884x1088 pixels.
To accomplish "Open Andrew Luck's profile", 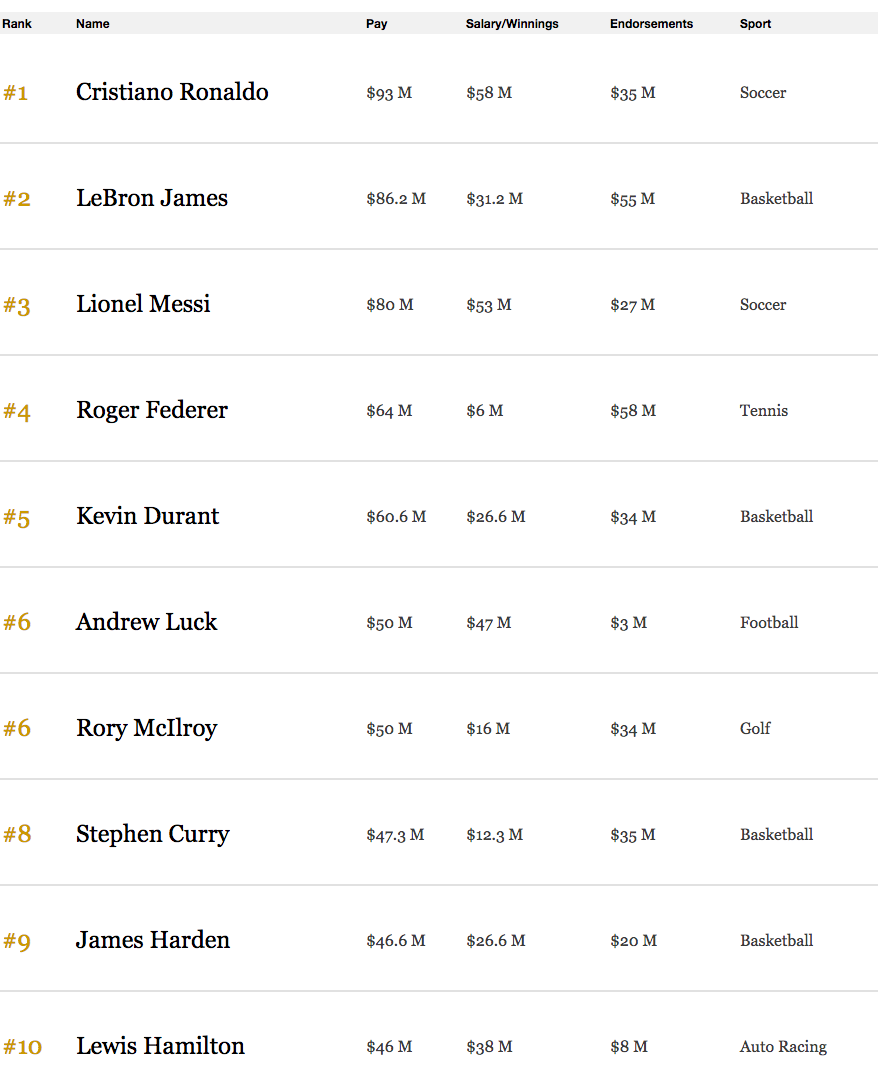I will tap(146, 622).
